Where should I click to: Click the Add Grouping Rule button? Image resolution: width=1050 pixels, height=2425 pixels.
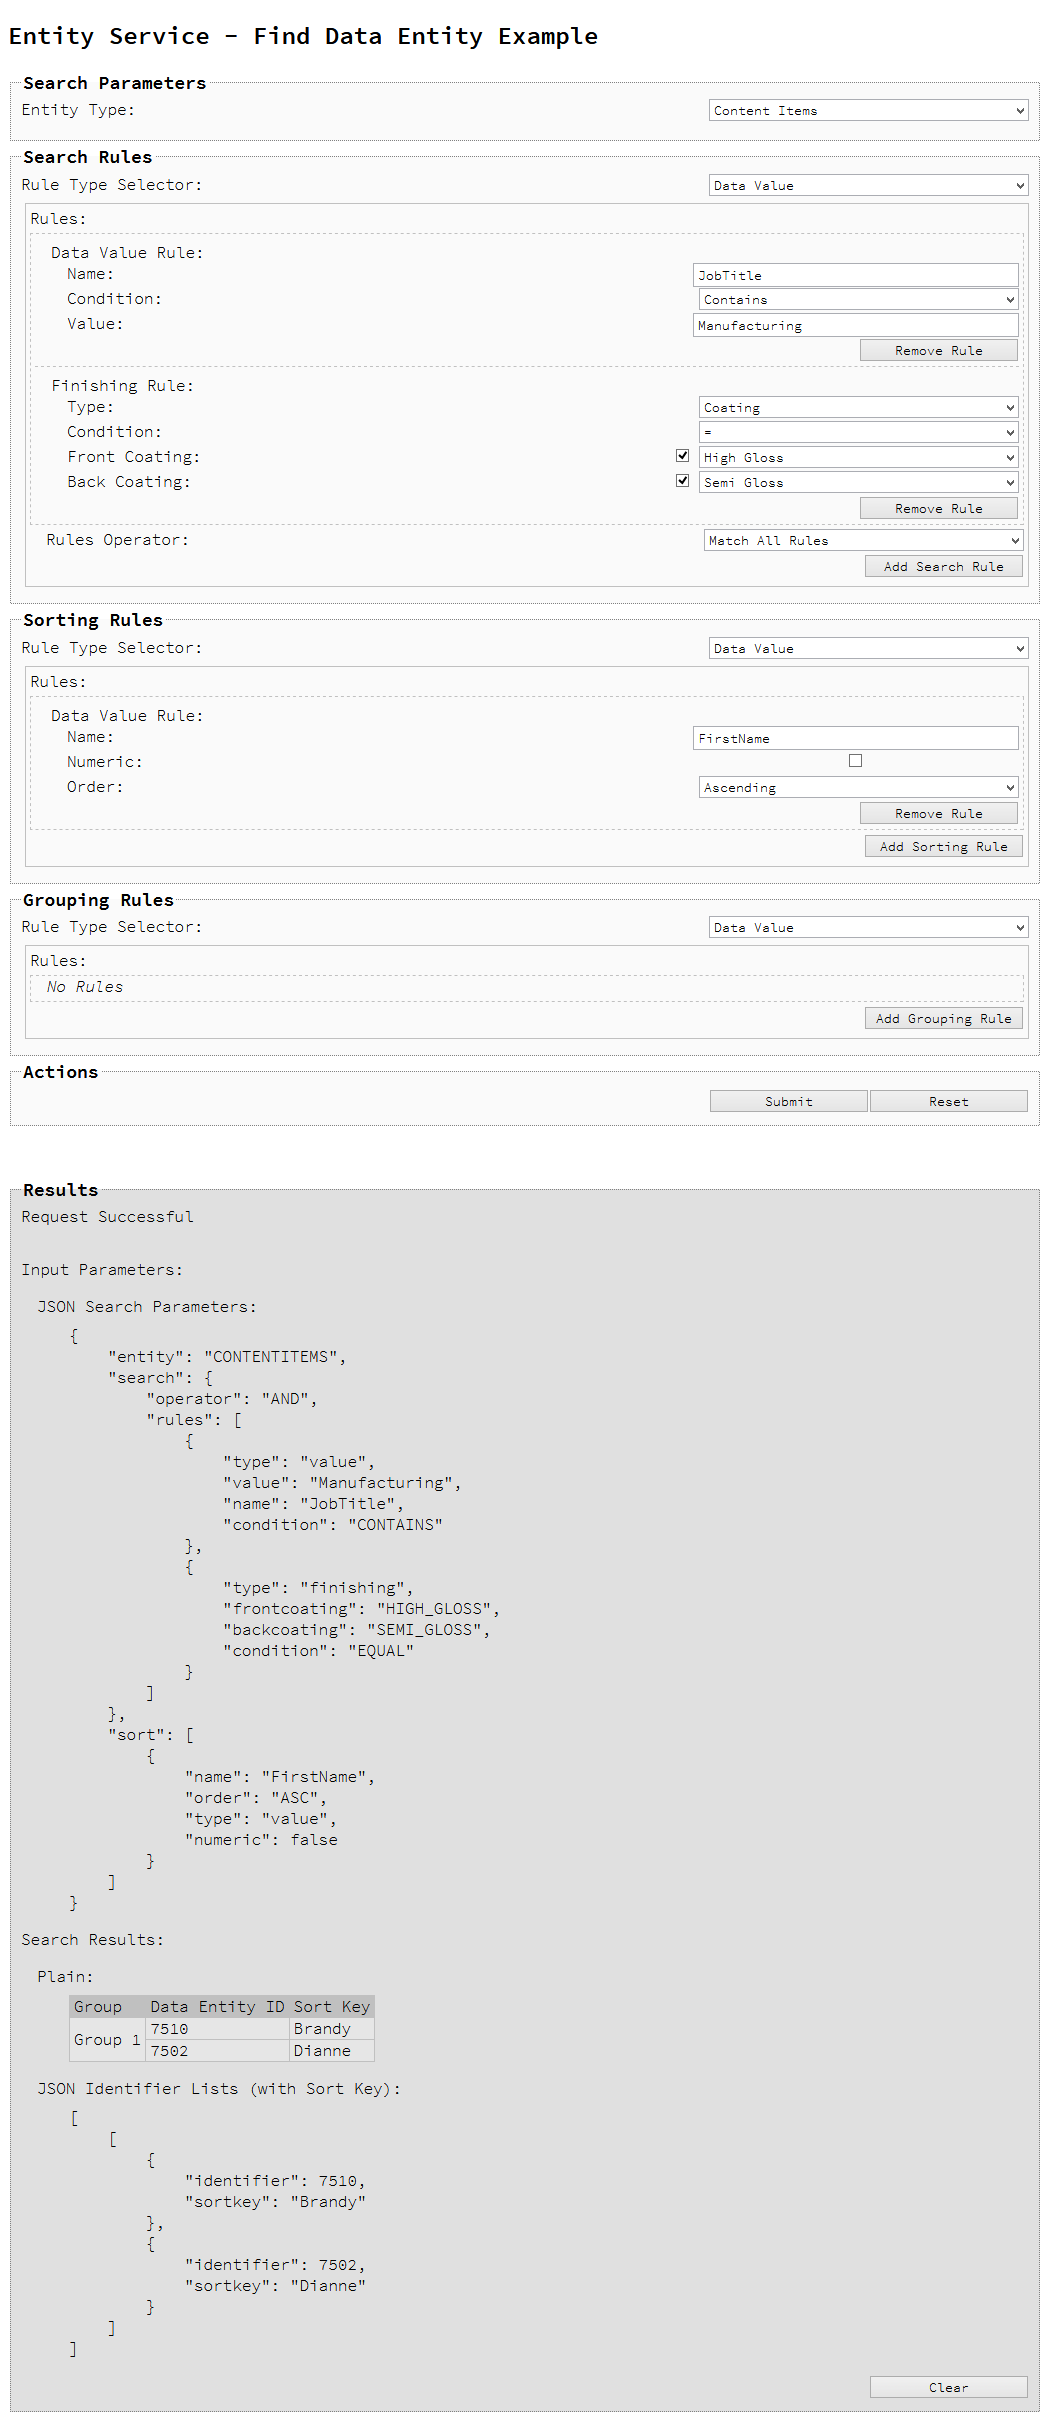point(943,1019)
